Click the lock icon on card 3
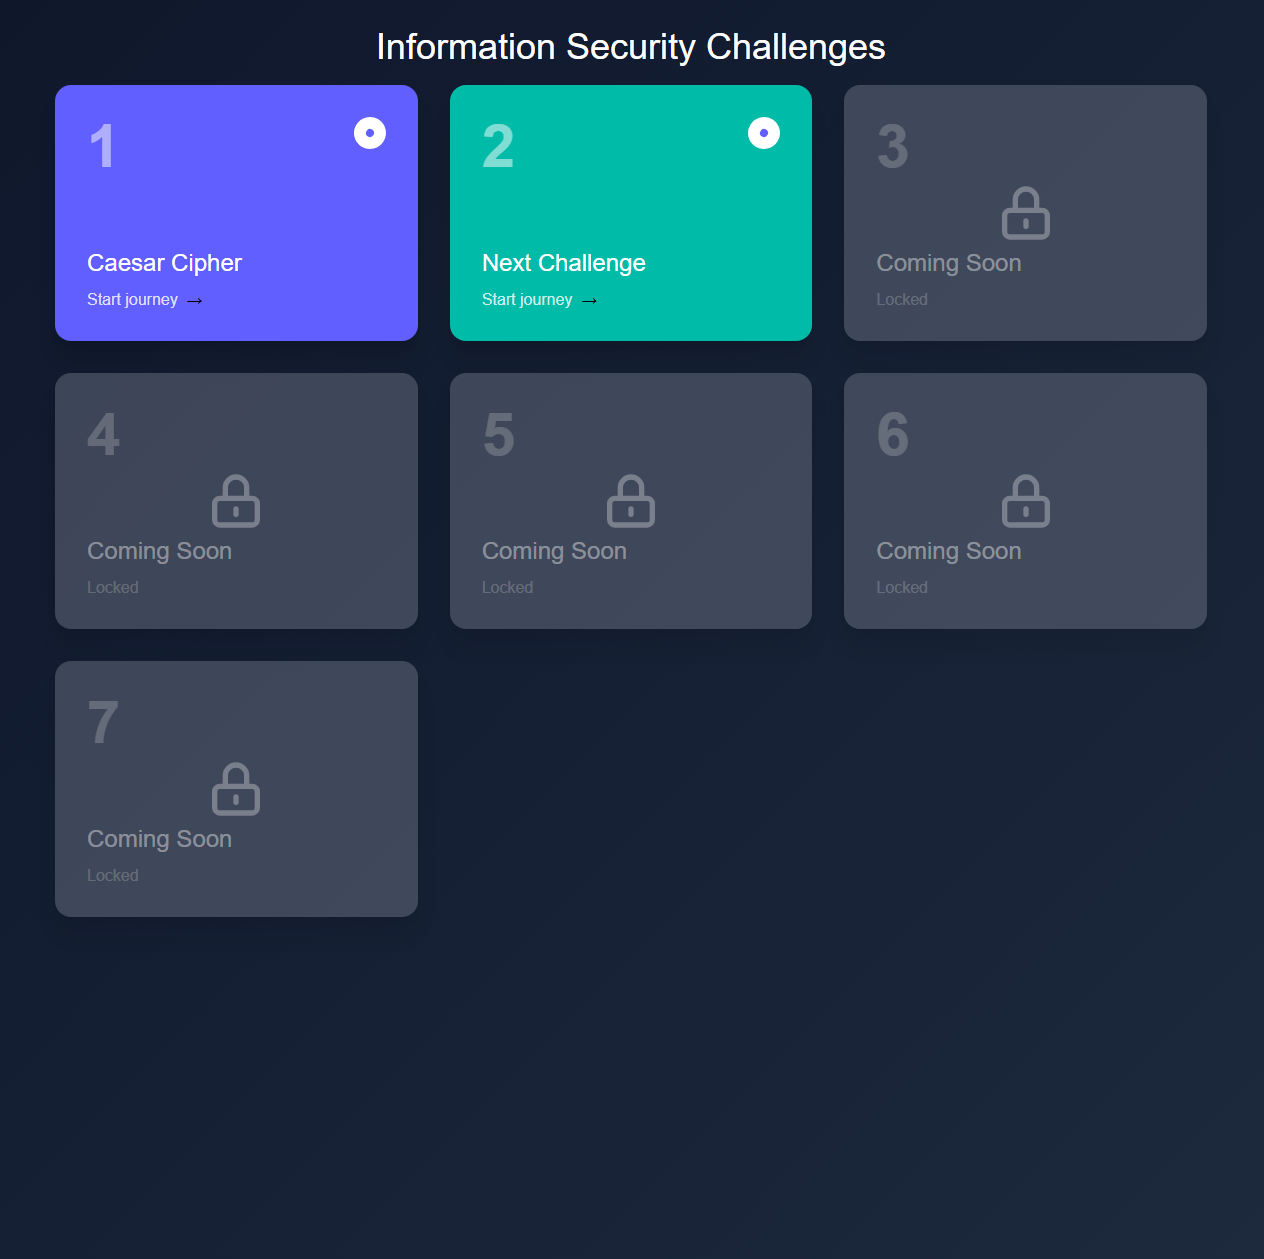 (x=1025, y=213)
